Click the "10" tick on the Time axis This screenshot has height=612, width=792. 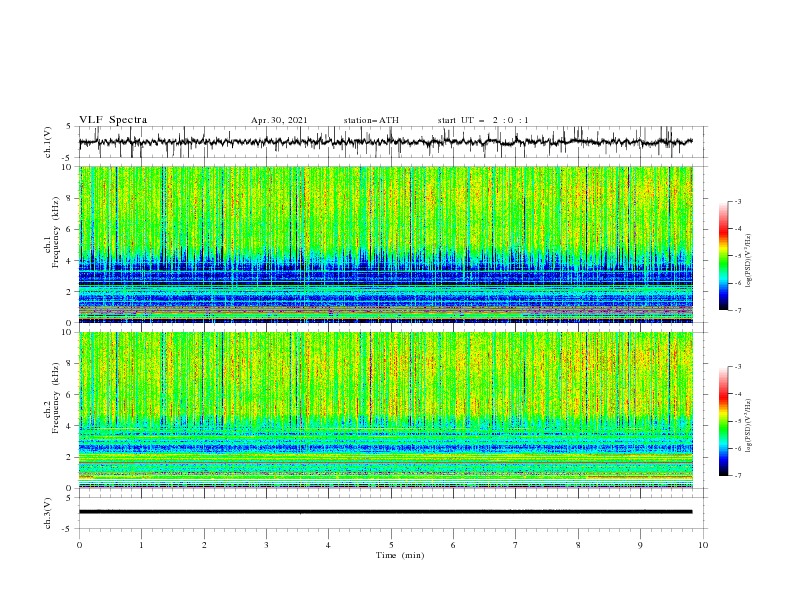click(x=703, y=545)
